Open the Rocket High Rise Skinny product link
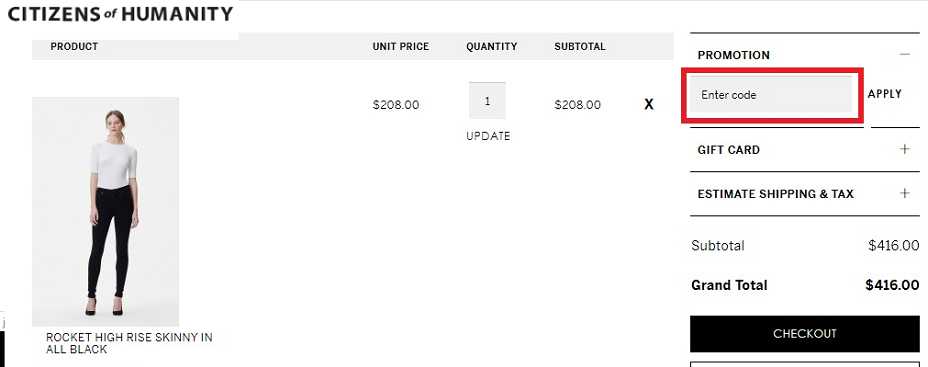The image size is (928, 367). point(129,343)
